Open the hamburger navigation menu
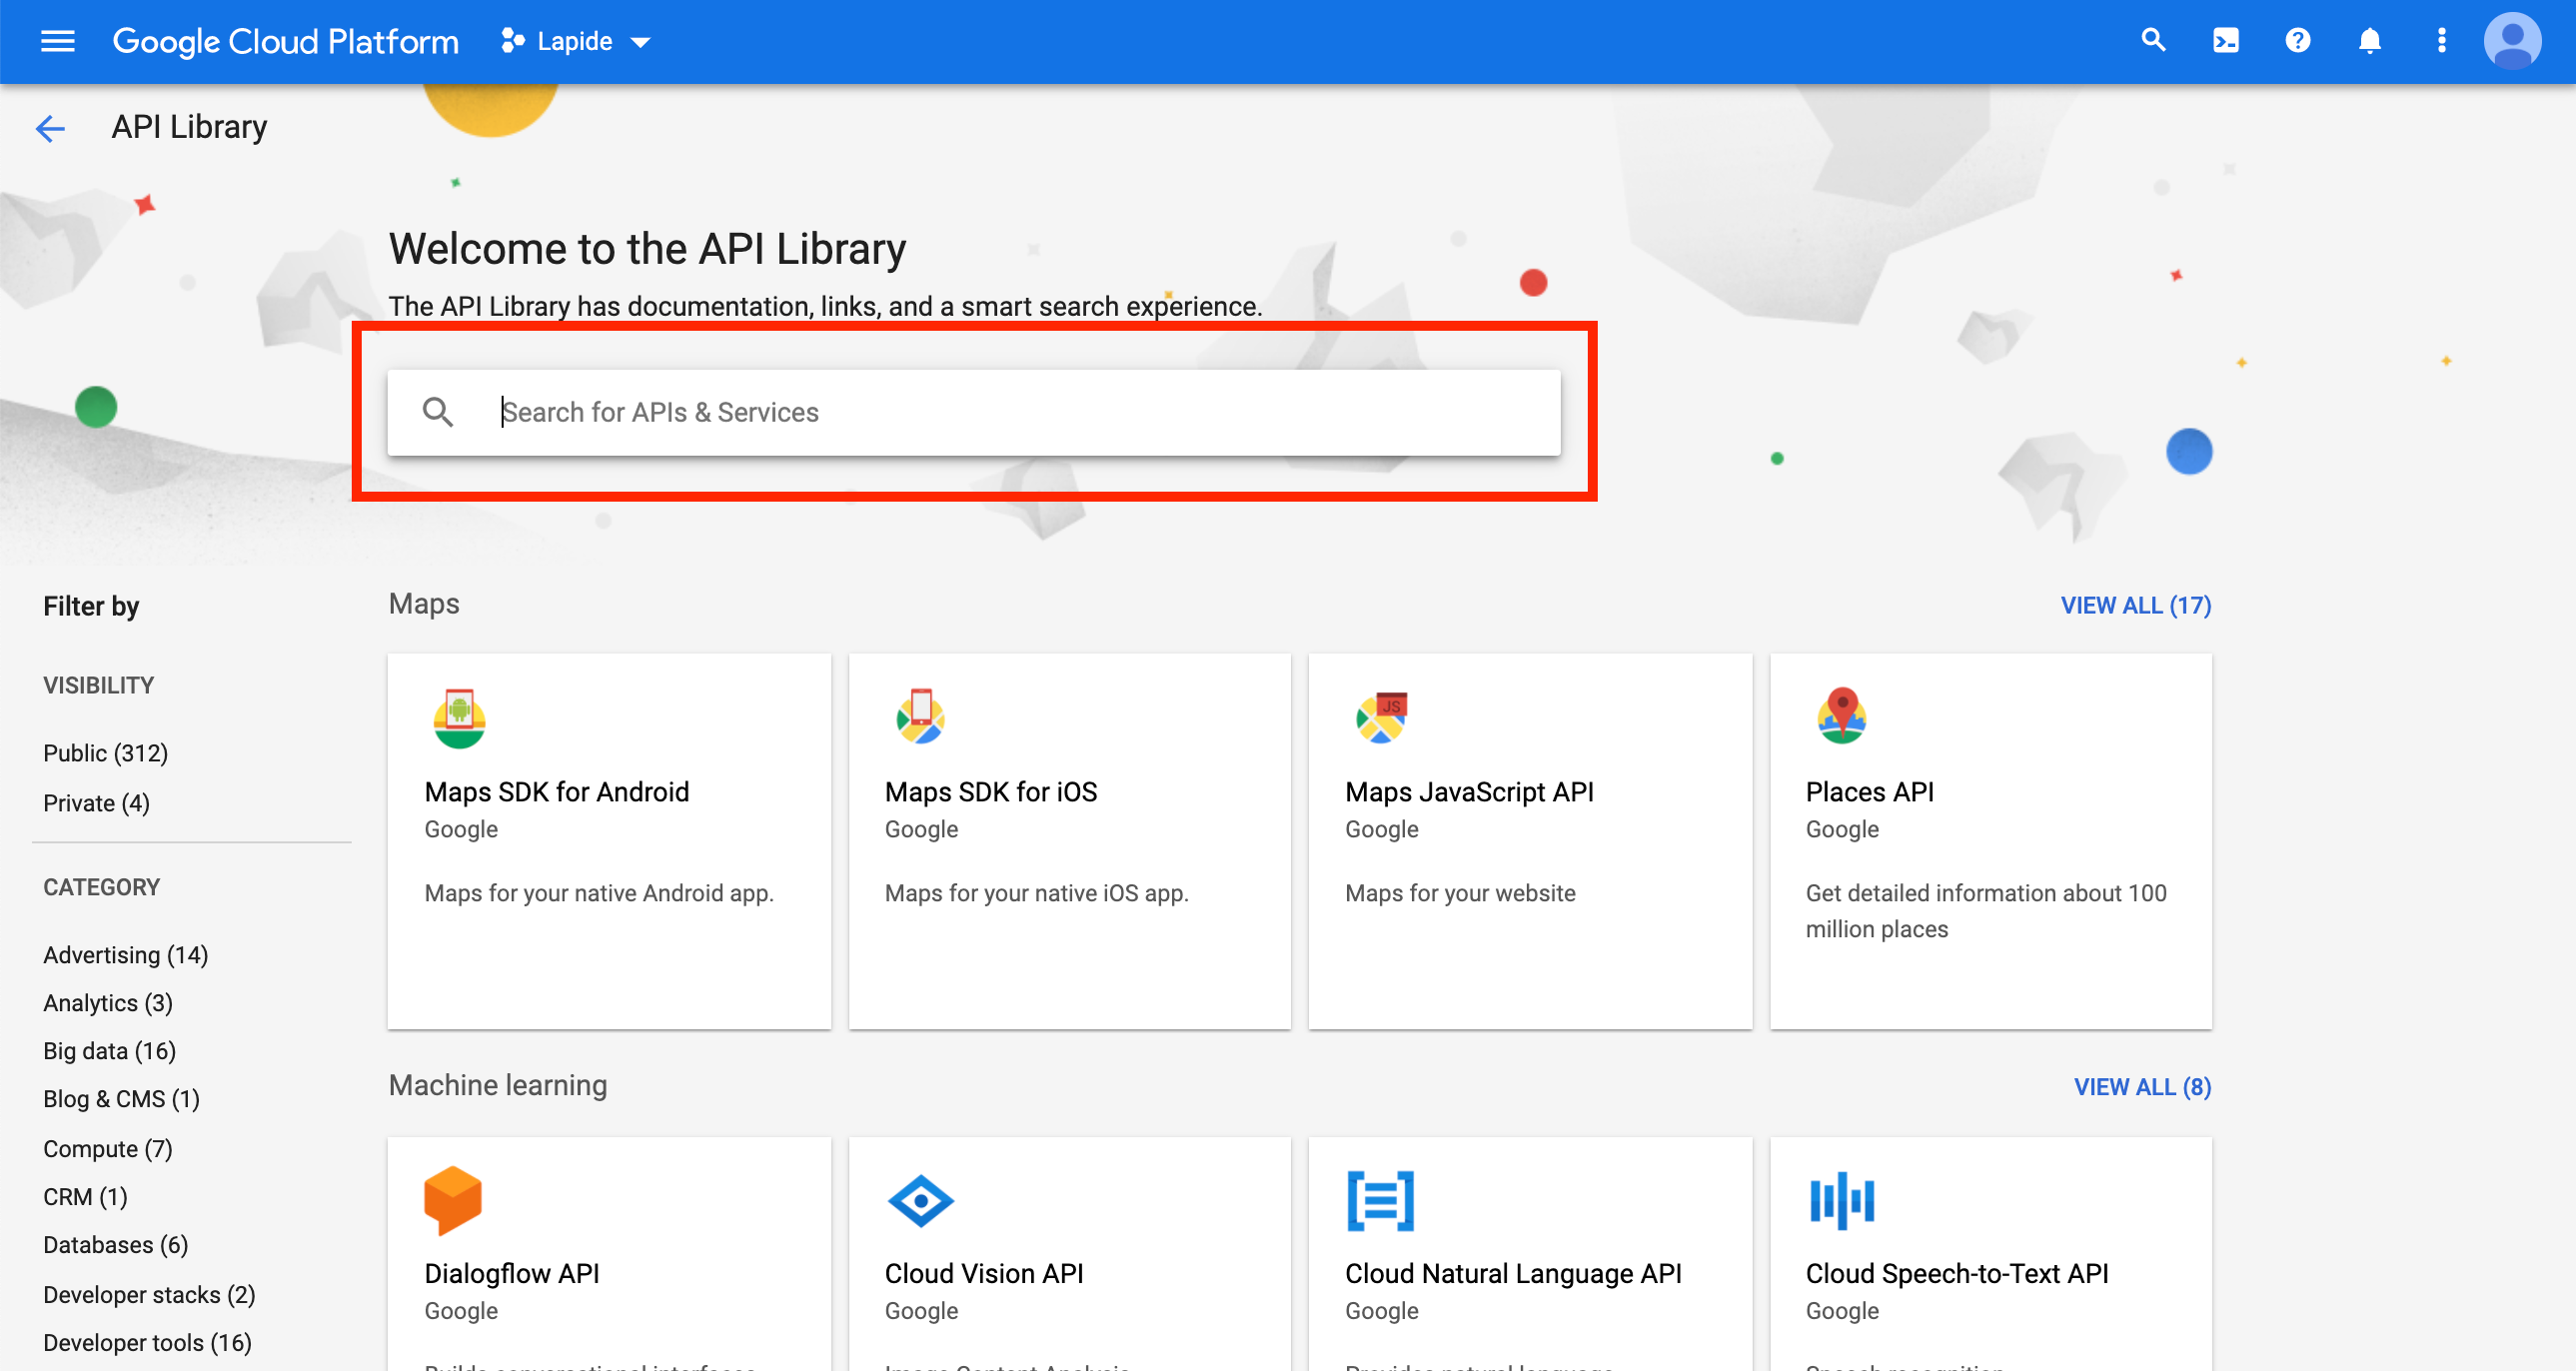The height and width of the screenshot is (1371, 2576). [x=57, y=41]
